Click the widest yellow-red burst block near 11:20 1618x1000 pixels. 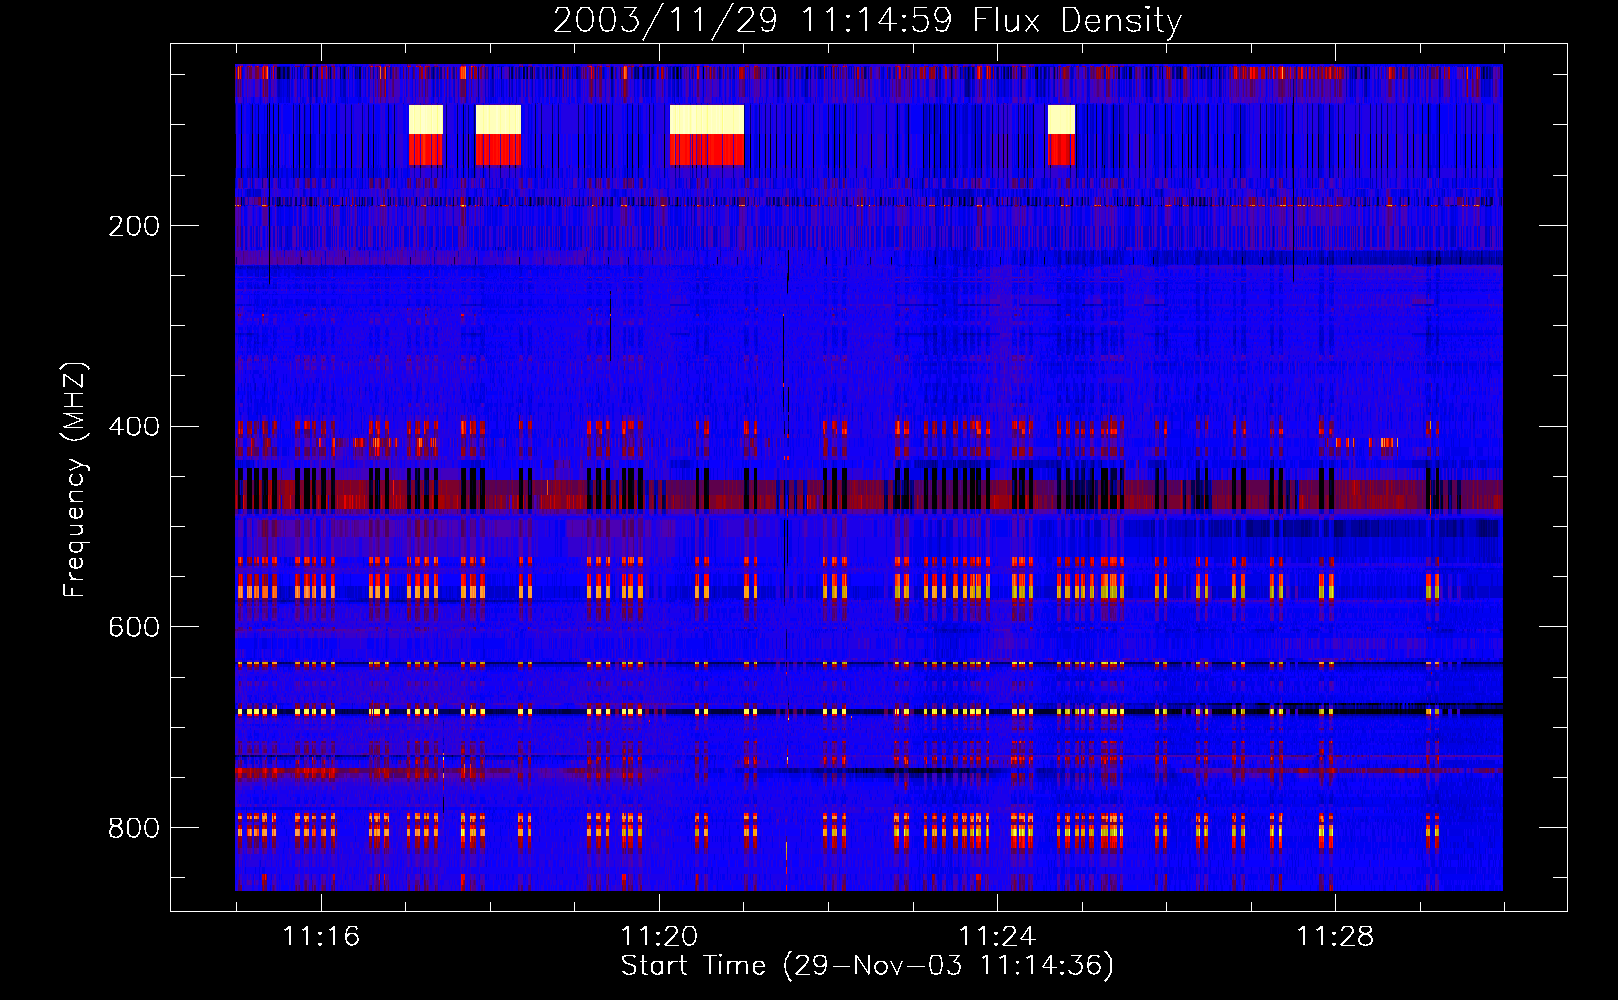point(707,135)
